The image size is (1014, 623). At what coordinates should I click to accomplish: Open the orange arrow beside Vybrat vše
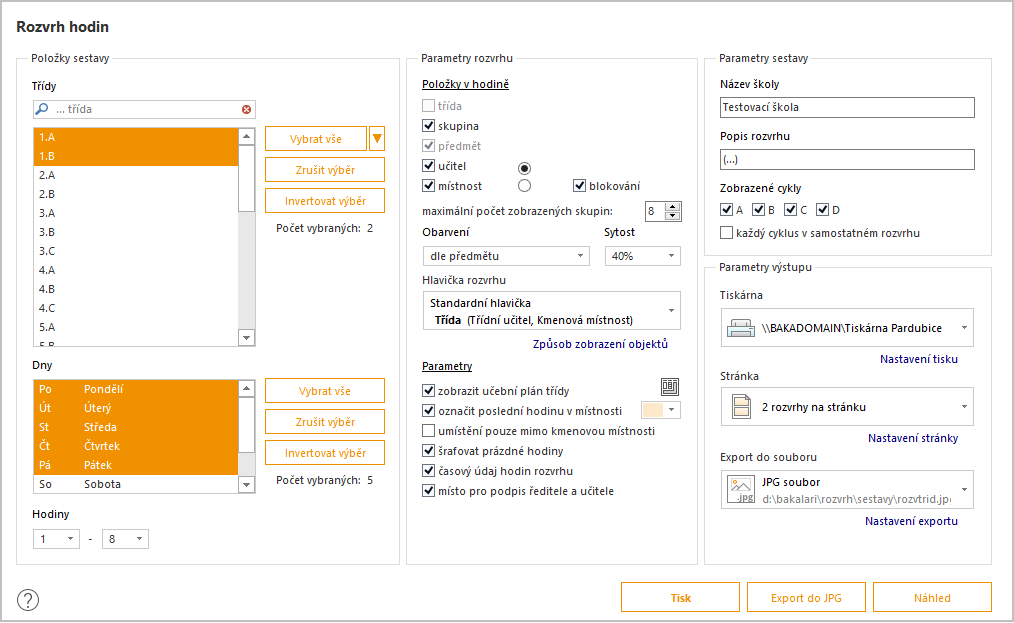[377, 138]
